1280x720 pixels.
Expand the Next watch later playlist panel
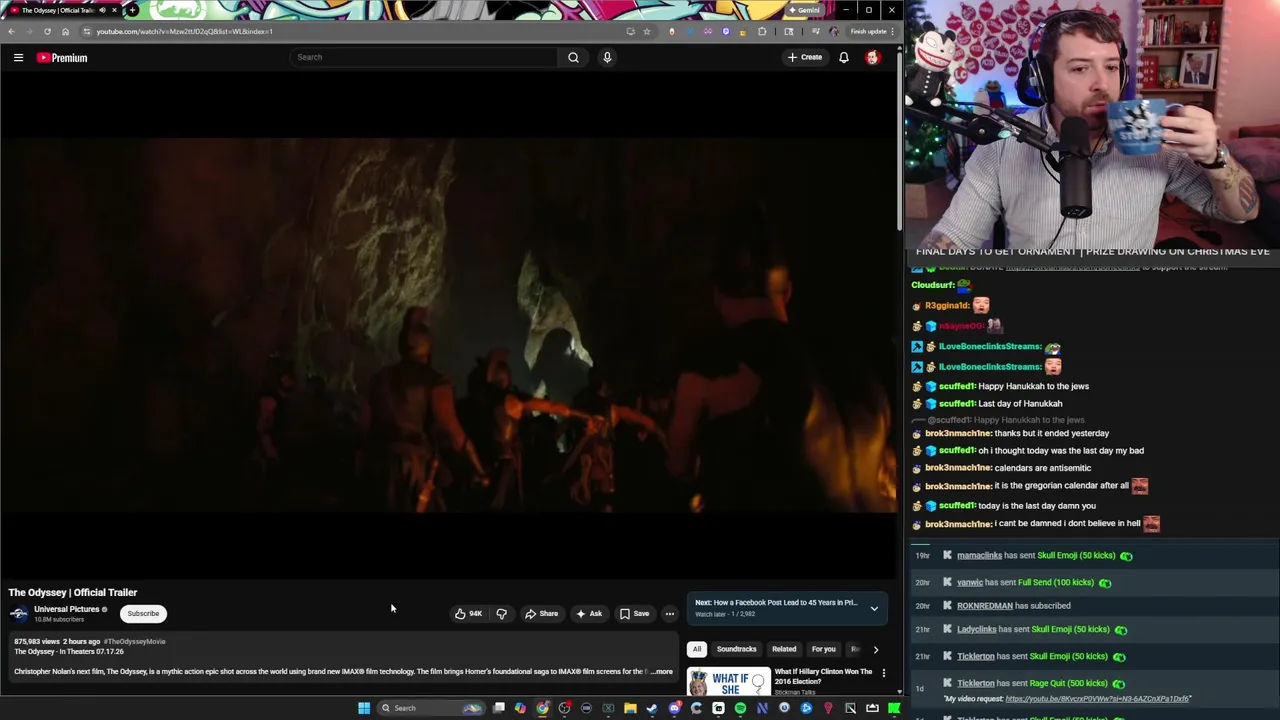[874, 608]
